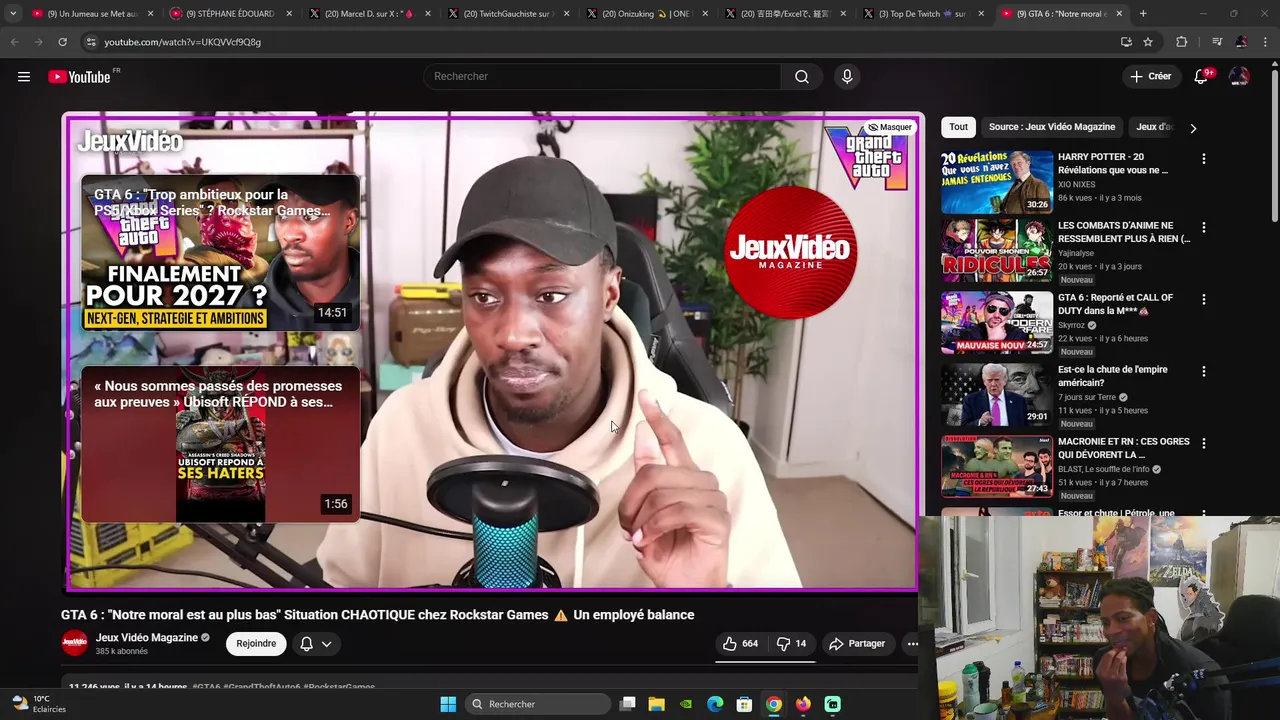Viewport: 1280px width, 720px height.
Task: Open Firefox from the taskbar
Action: click(x=803, y=704)
